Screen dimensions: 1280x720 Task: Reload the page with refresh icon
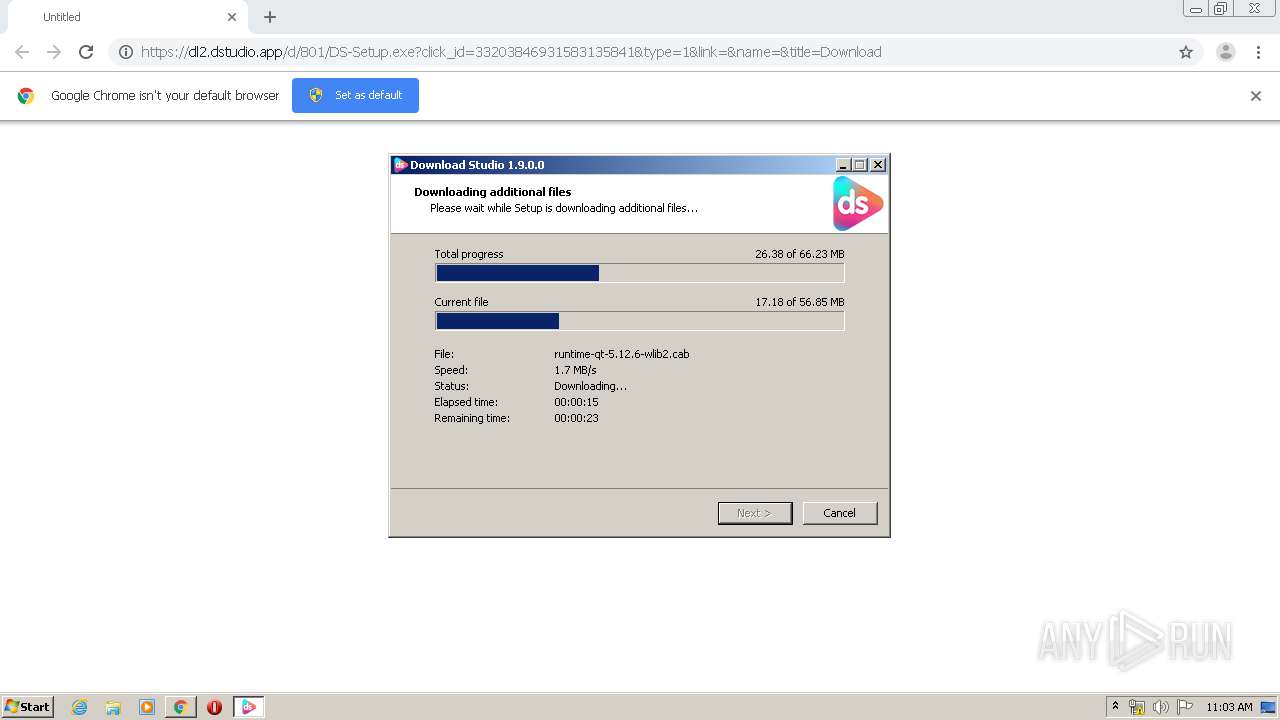click(86, 52)
